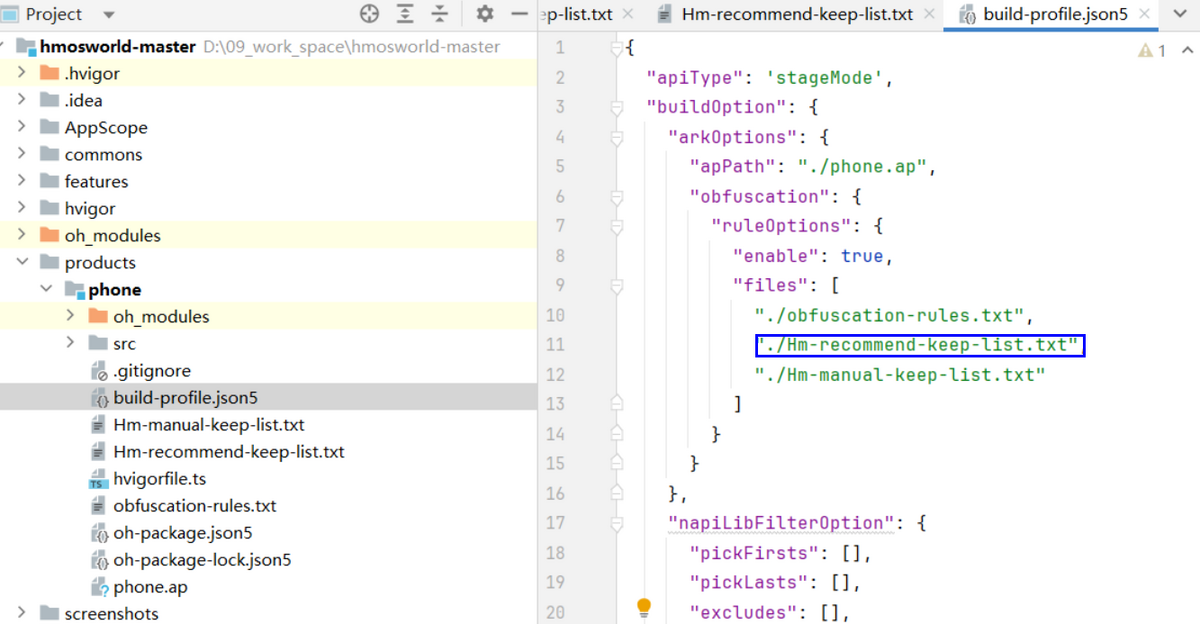The height and width of the screenshot is (624, 1200).
Task: Open obfuscation-rules.txt in project tree
Action: click(194, 506)
